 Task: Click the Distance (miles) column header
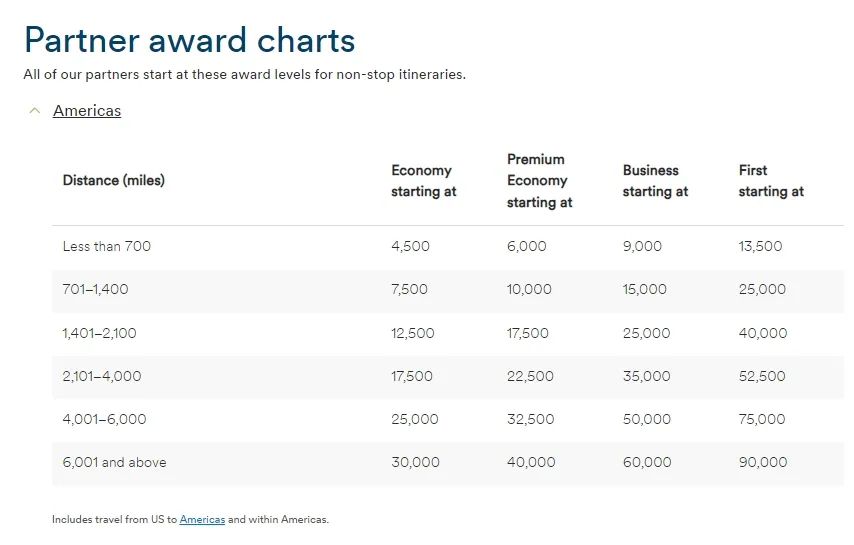(x=114, y=181)
